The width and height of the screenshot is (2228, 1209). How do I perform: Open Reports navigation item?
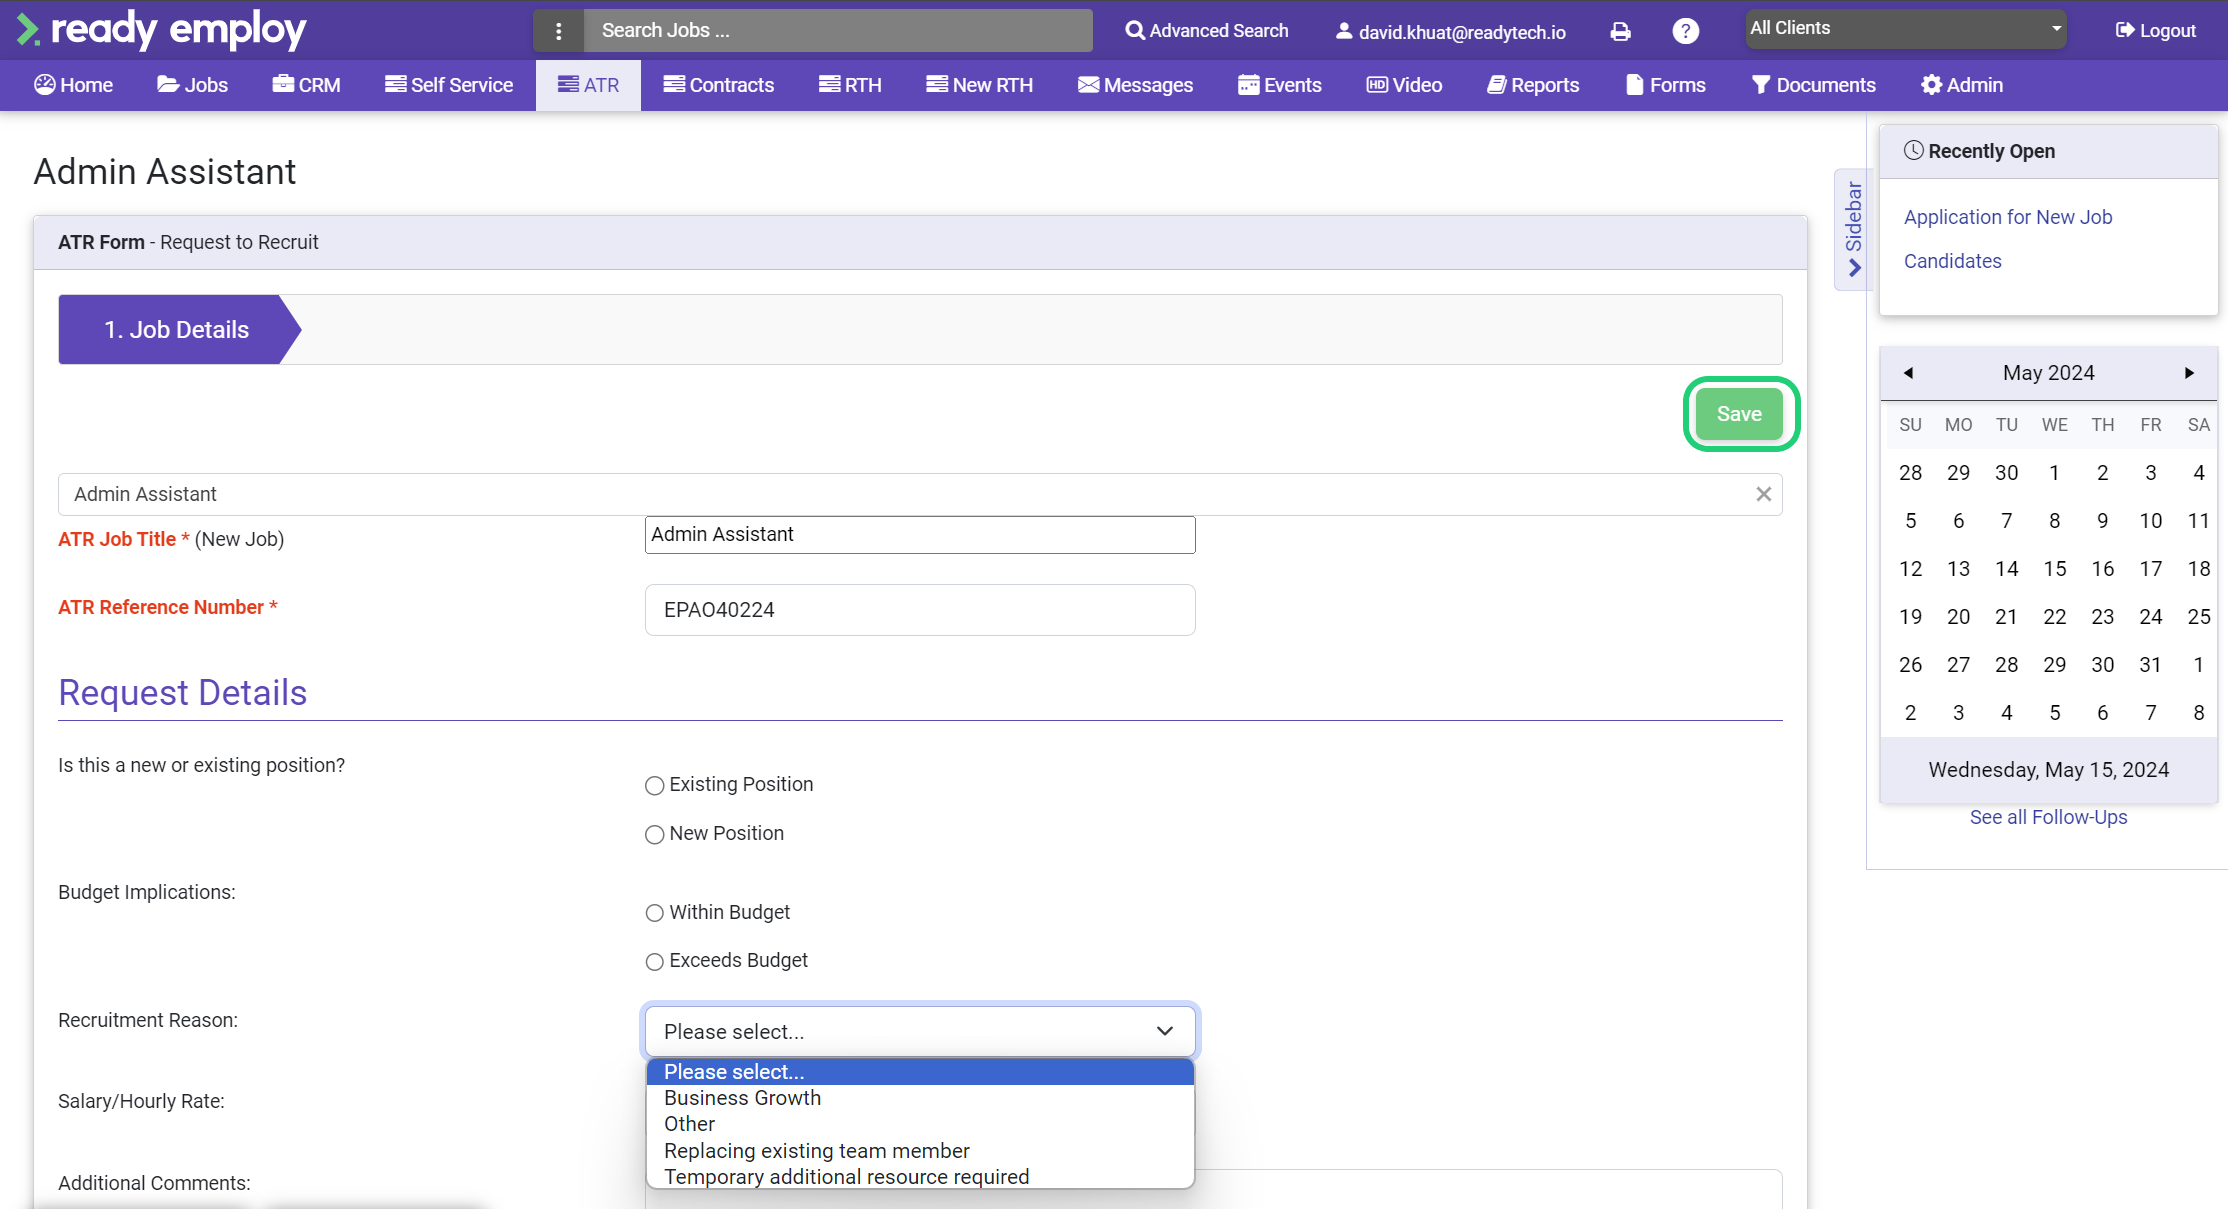pyautogui.click(x=1534, y=85)
